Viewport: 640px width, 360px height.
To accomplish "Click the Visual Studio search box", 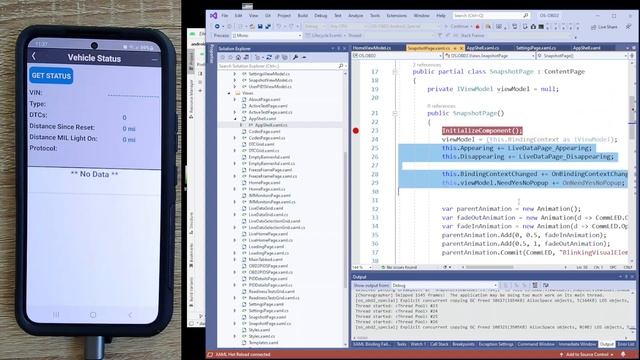I will [491, 16].
